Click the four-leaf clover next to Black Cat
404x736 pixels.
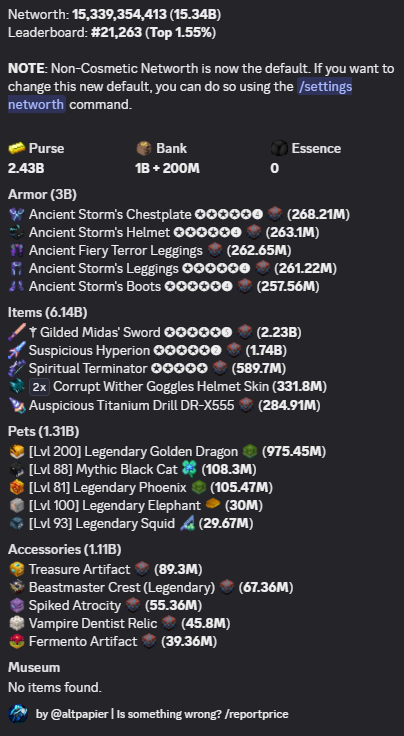(x=190, y=469)
